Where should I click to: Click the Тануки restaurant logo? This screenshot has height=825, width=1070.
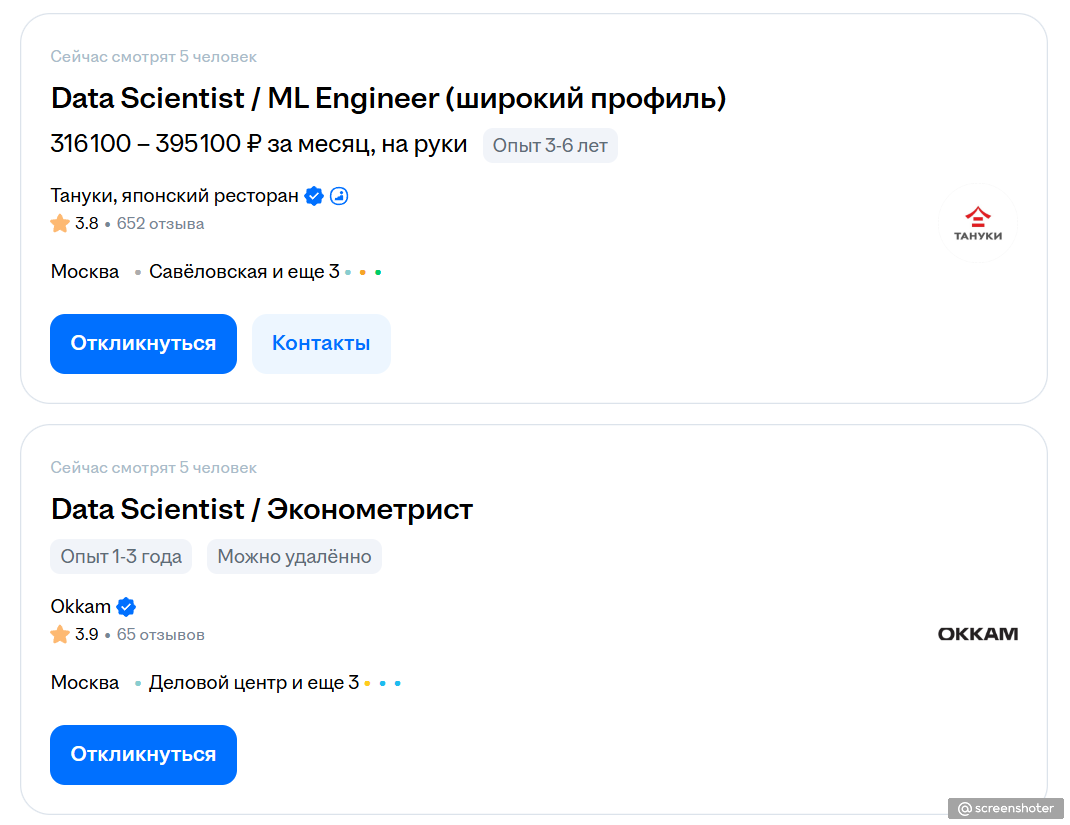point(977,224)
